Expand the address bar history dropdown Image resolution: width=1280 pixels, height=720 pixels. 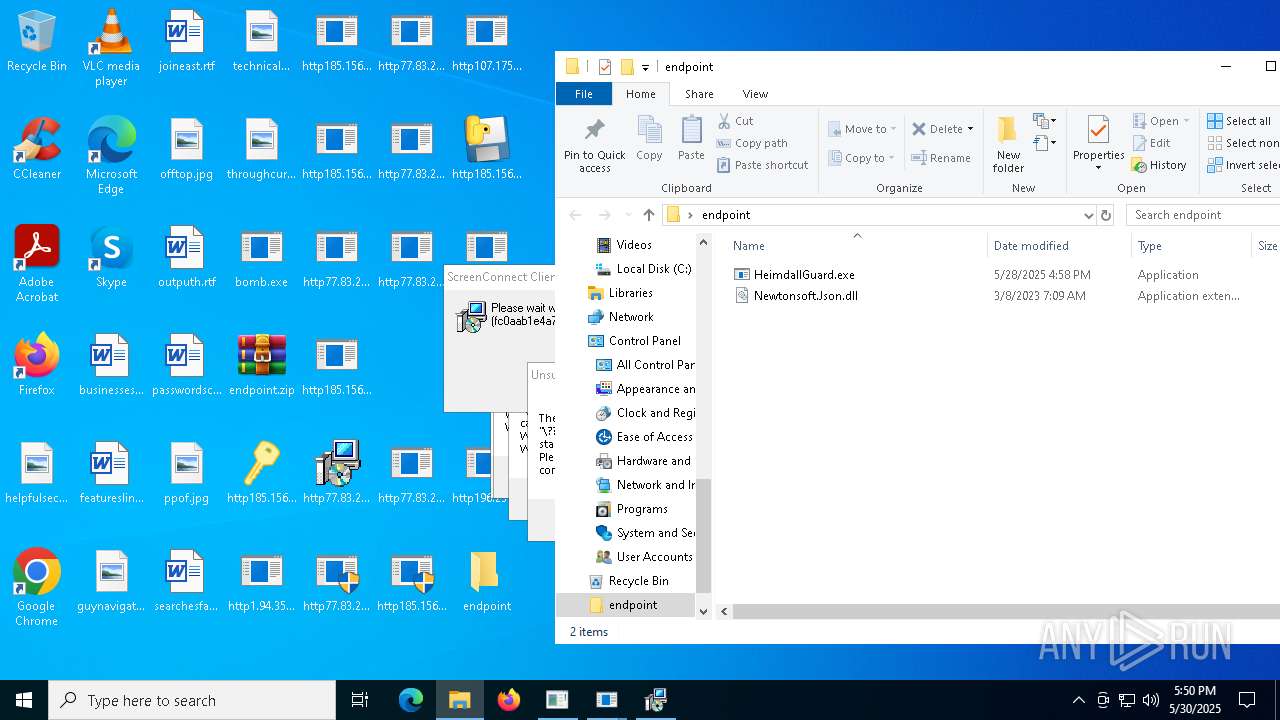point(1088,215)
